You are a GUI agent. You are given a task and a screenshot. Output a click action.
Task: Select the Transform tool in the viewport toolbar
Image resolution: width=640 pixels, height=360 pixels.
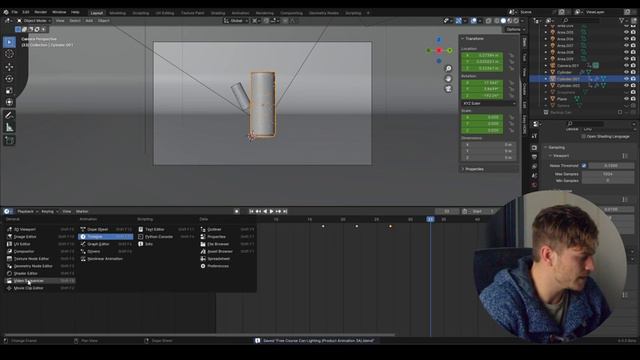9,102
